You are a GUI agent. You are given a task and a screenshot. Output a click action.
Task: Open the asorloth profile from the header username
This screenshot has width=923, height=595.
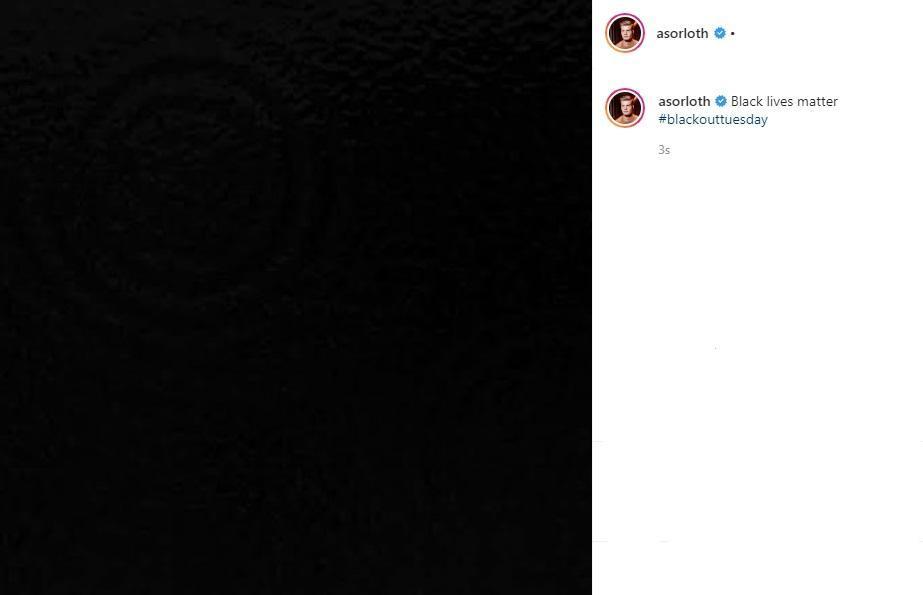pos(682,34)
